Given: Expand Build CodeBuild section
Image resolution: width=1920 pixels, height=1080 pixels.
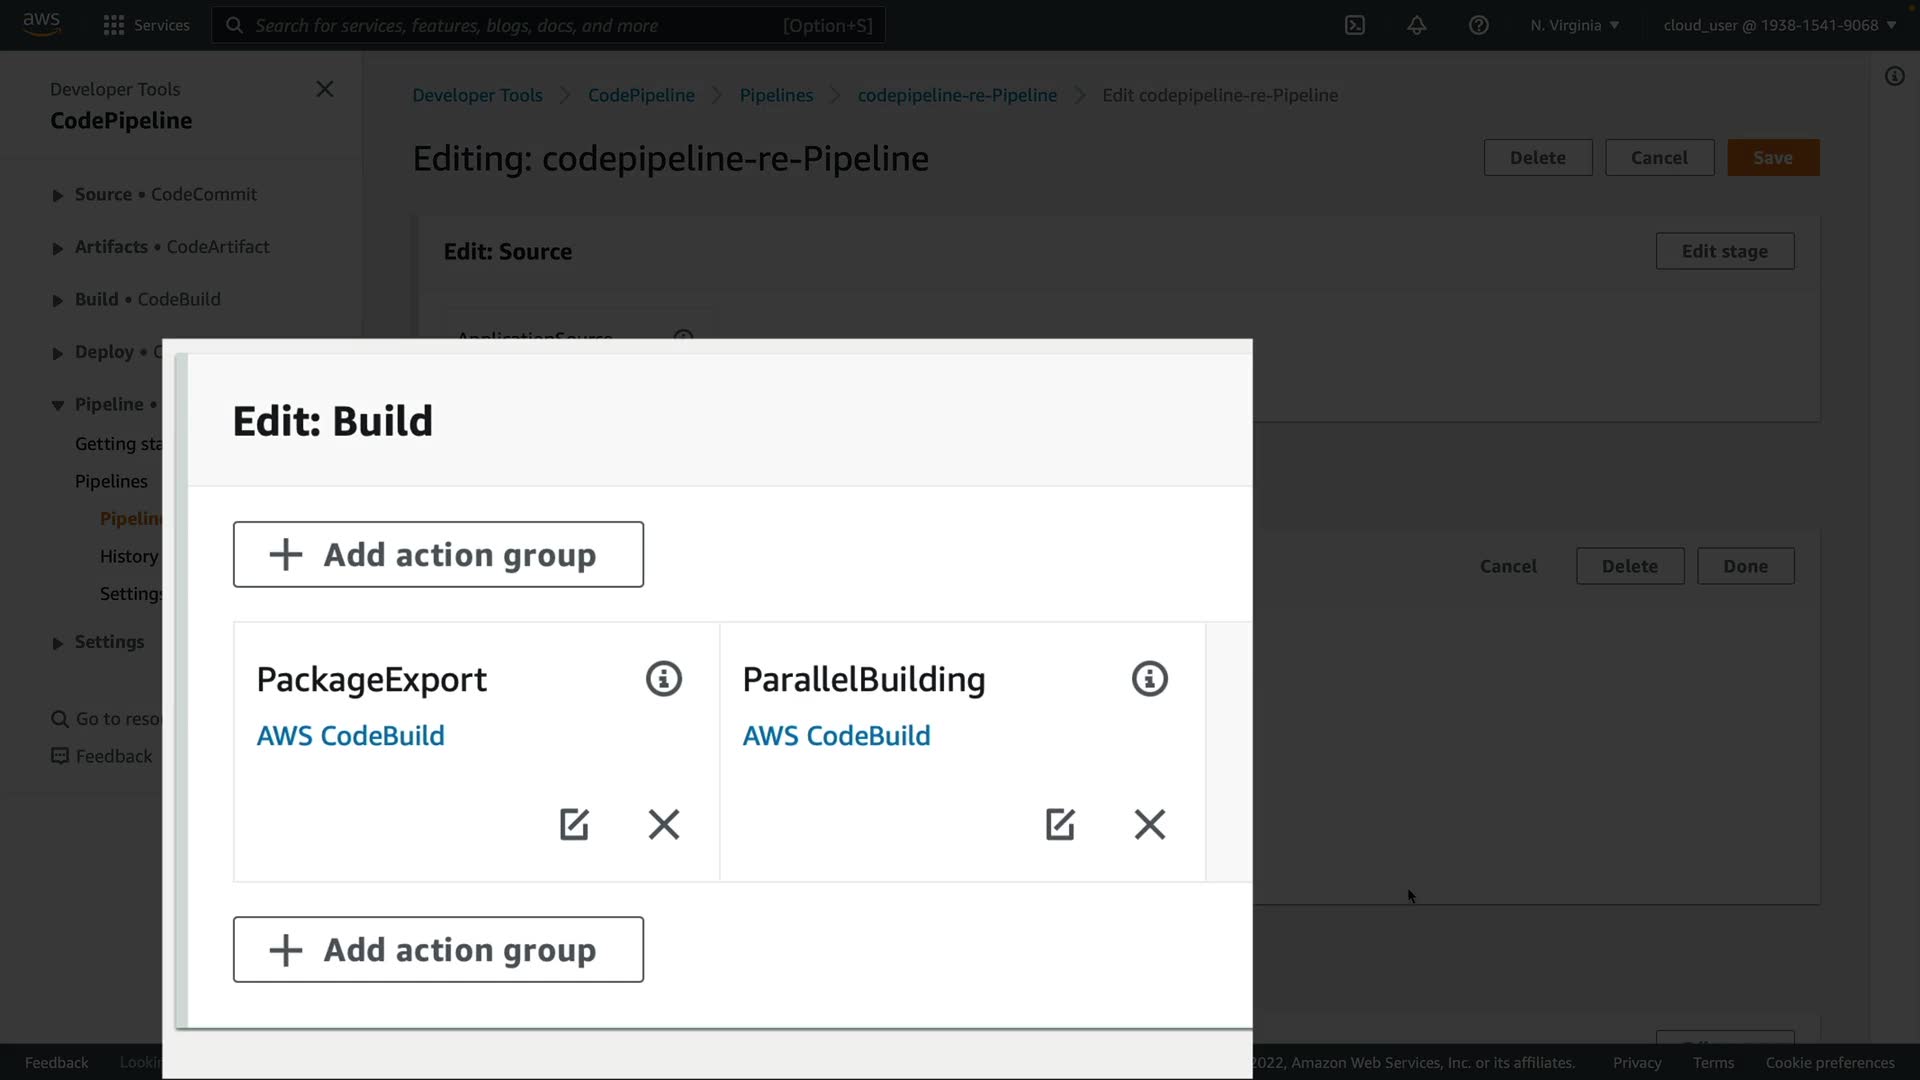Looking at the screenshot, I should 58,300.
